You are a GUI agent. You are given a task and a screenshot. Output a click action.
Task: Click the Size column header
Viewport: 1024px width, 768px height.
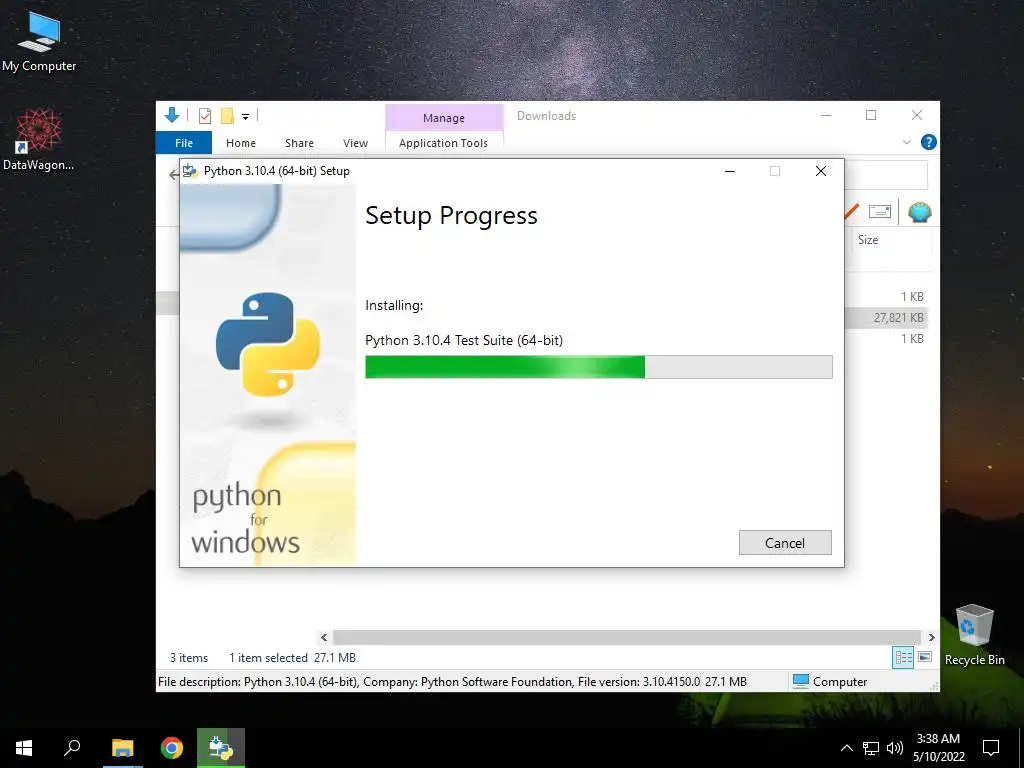pos(868,240)
